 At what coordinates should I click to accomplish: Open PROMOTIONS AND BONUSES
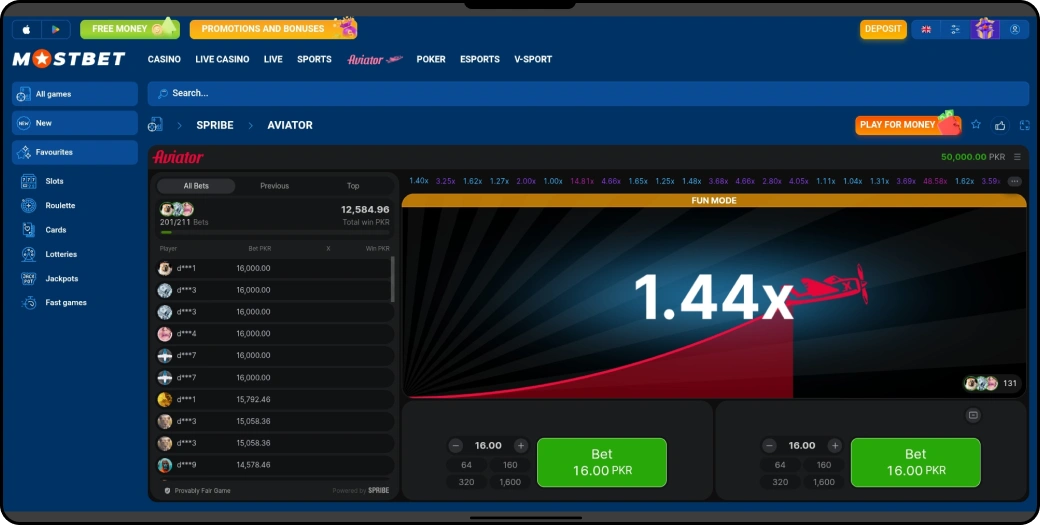click(273, 29)
